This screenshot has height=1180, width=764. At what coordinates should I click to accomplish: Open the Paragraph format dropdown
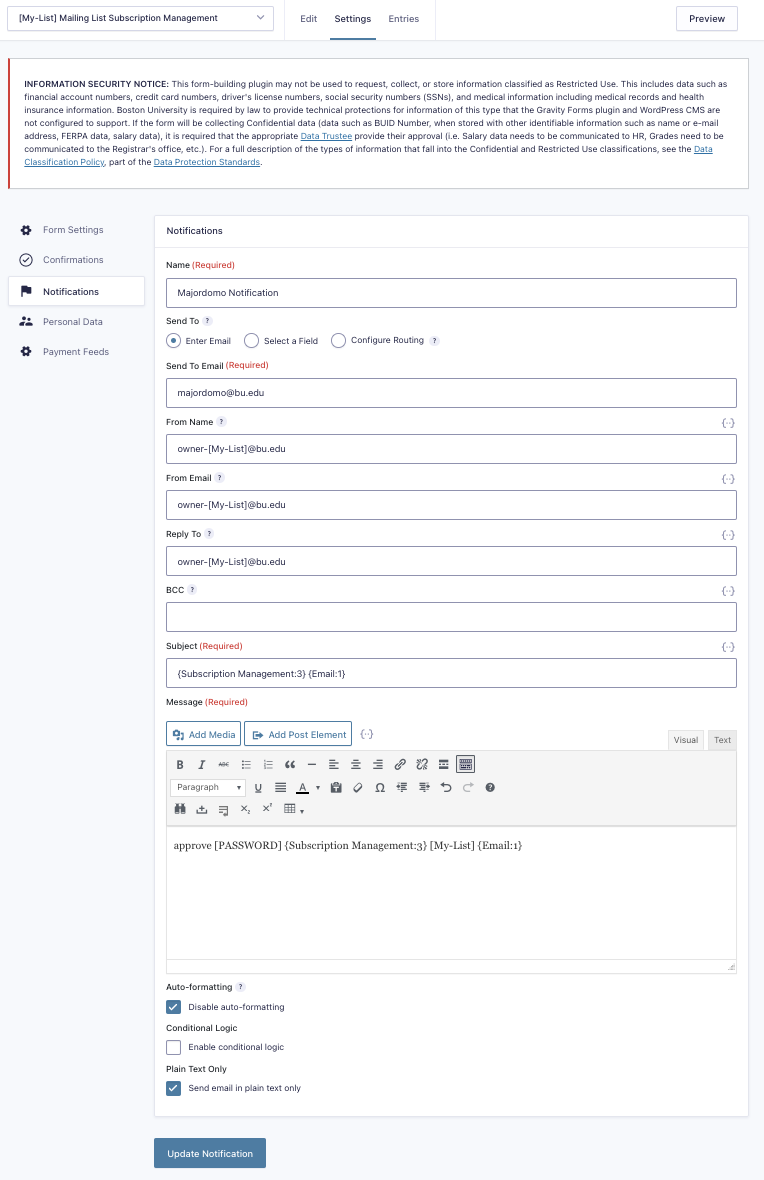[x=208, y=788]
